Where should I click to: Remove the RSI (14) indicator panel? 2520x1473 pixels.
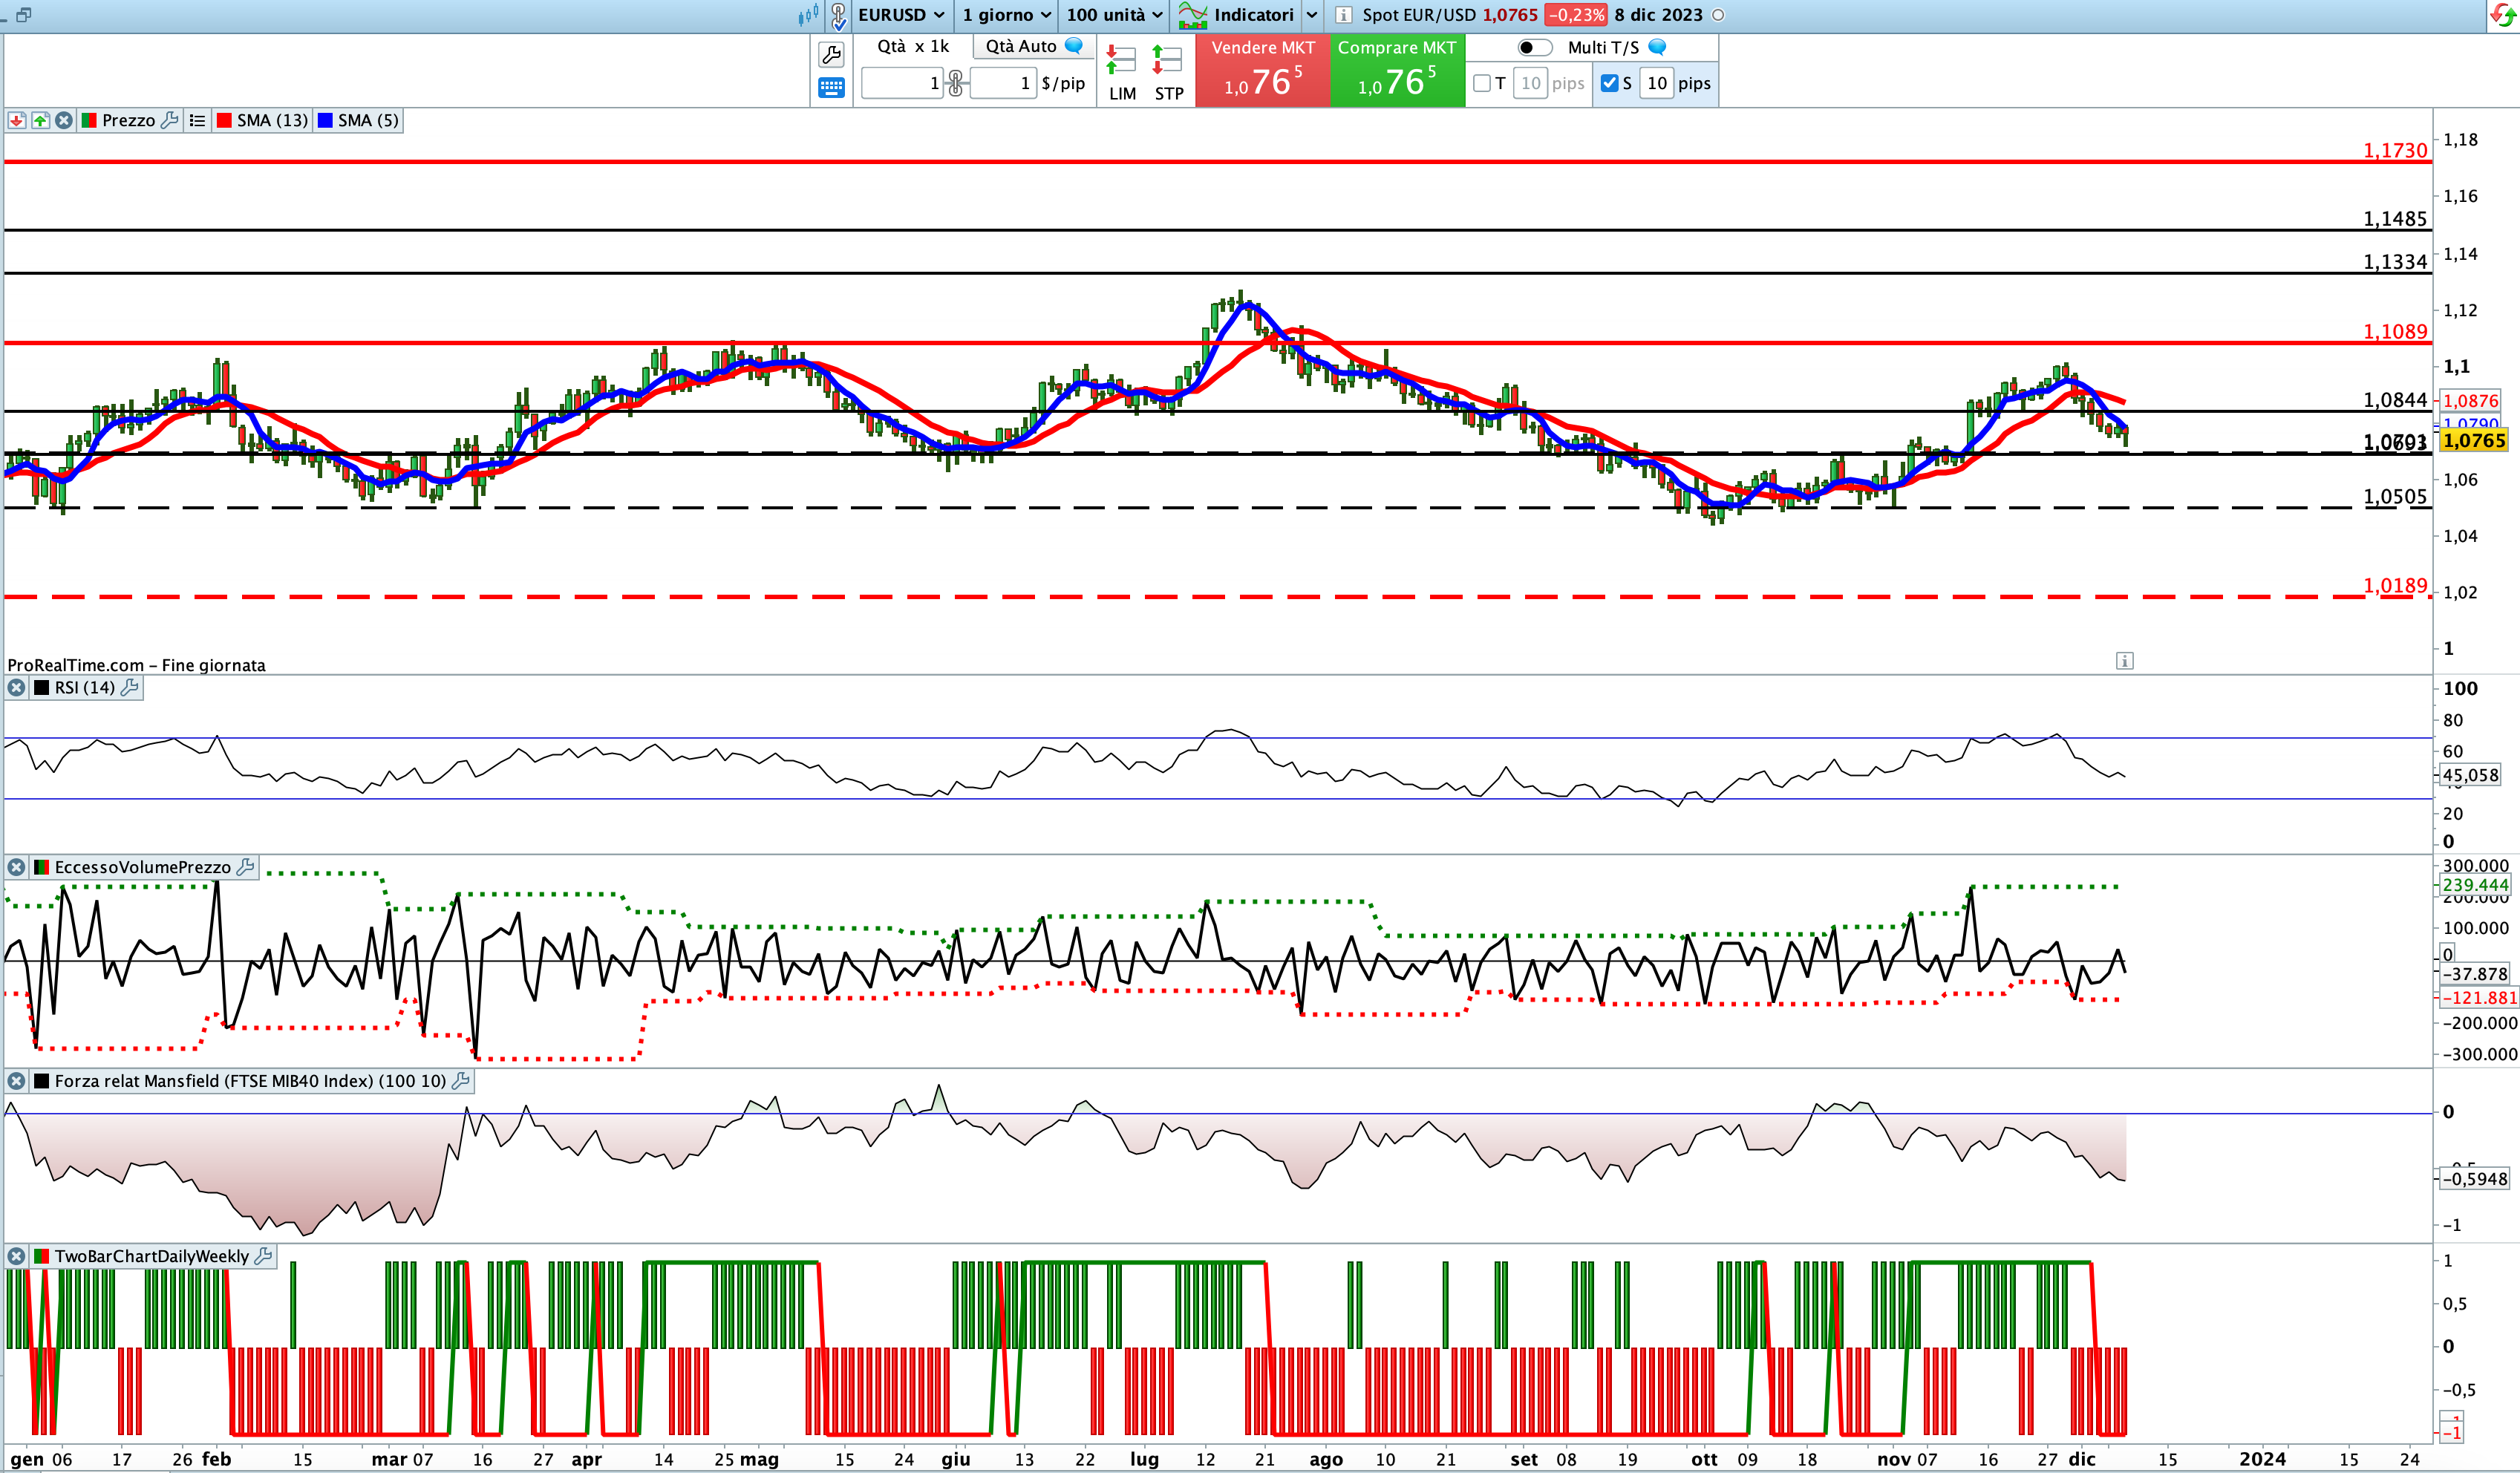(17, 688)
